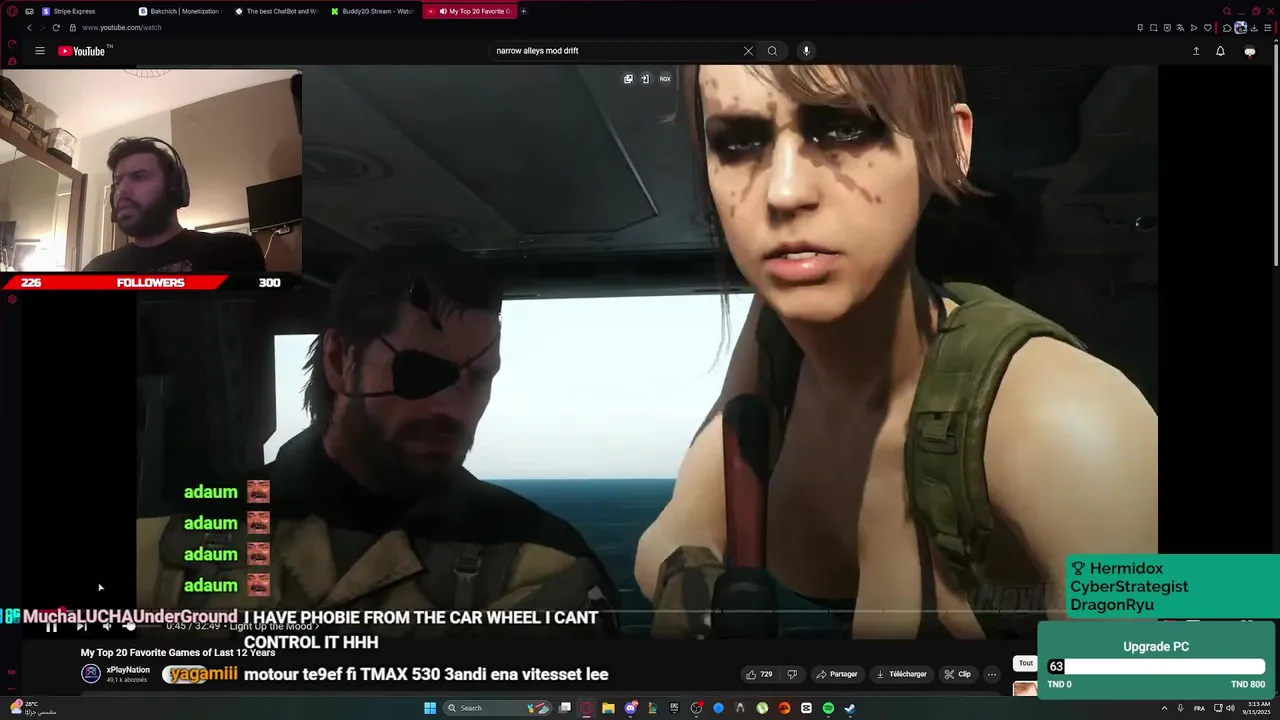
Task: Select the My Top 20 Favorite tab
Action: click(469, 11)
